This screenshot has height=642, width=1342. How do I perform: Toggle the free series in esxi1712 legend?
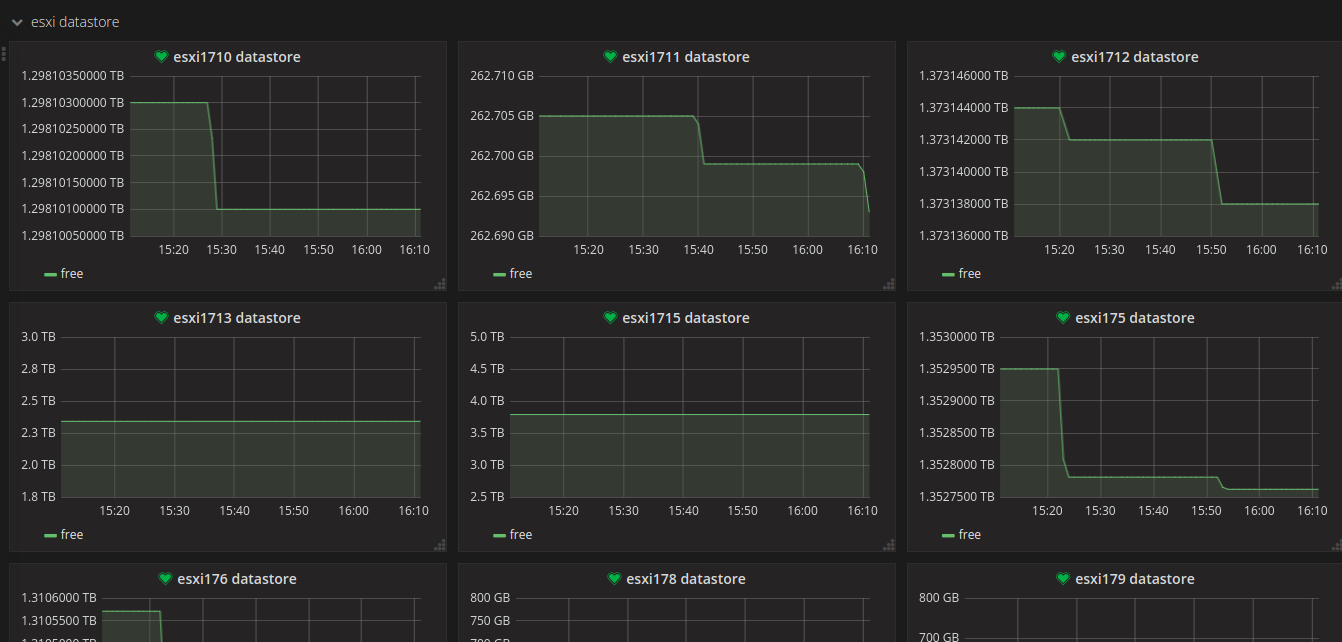coord(970,273)
